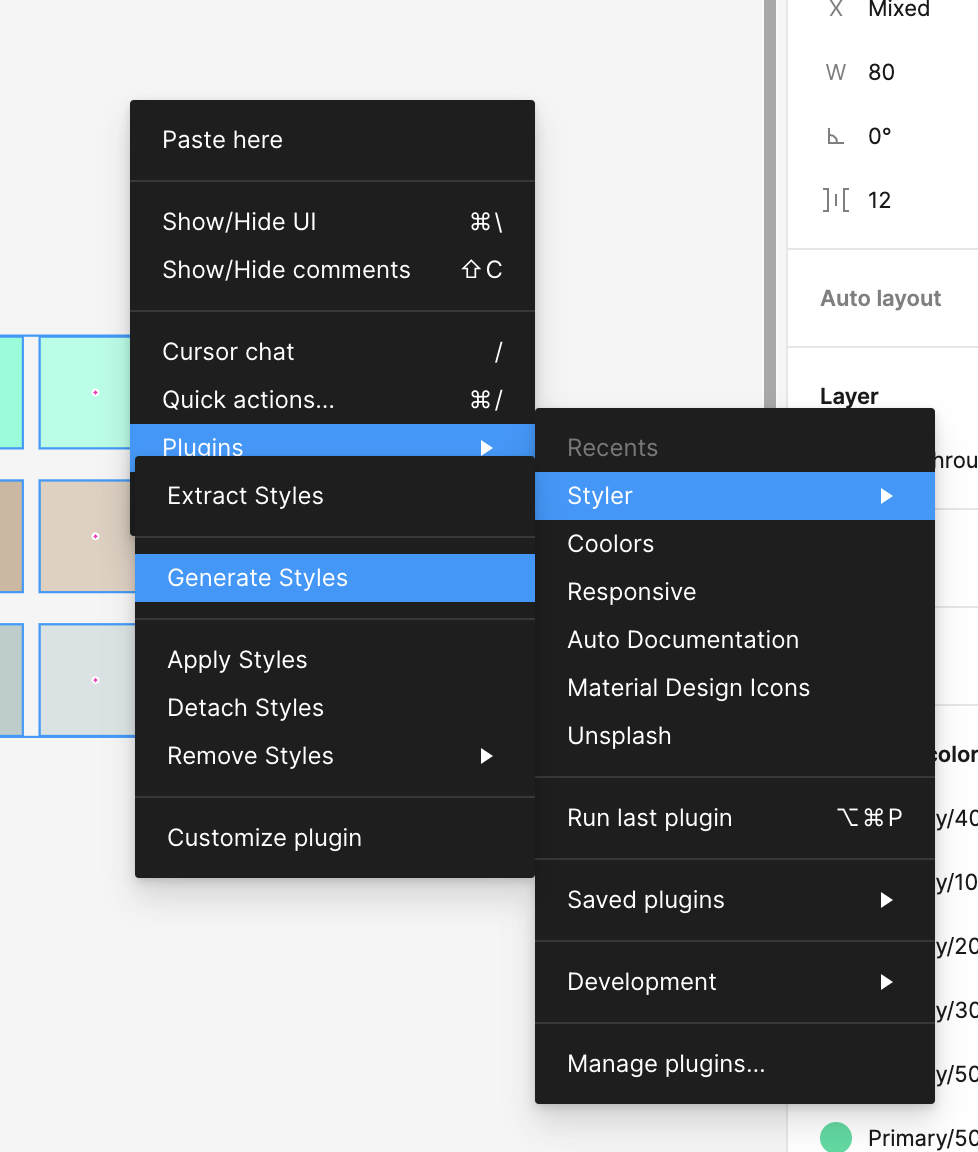The height and width of the screenshot is (1152, 978).
Task: Launch the Coolors plugin
Action: point(610,544)
